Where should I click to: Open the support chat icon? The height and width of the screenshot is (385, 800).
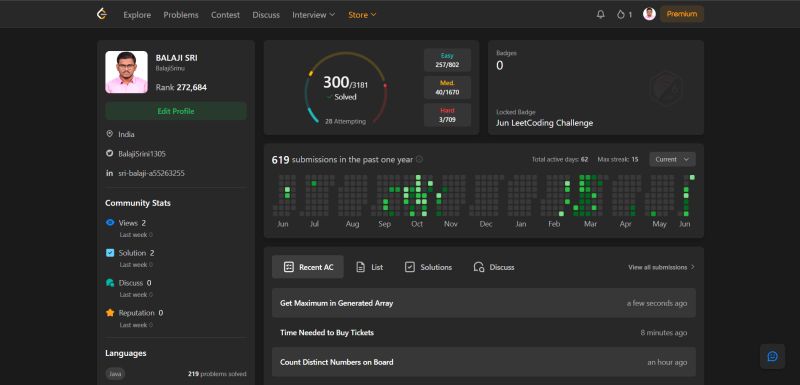772,356
